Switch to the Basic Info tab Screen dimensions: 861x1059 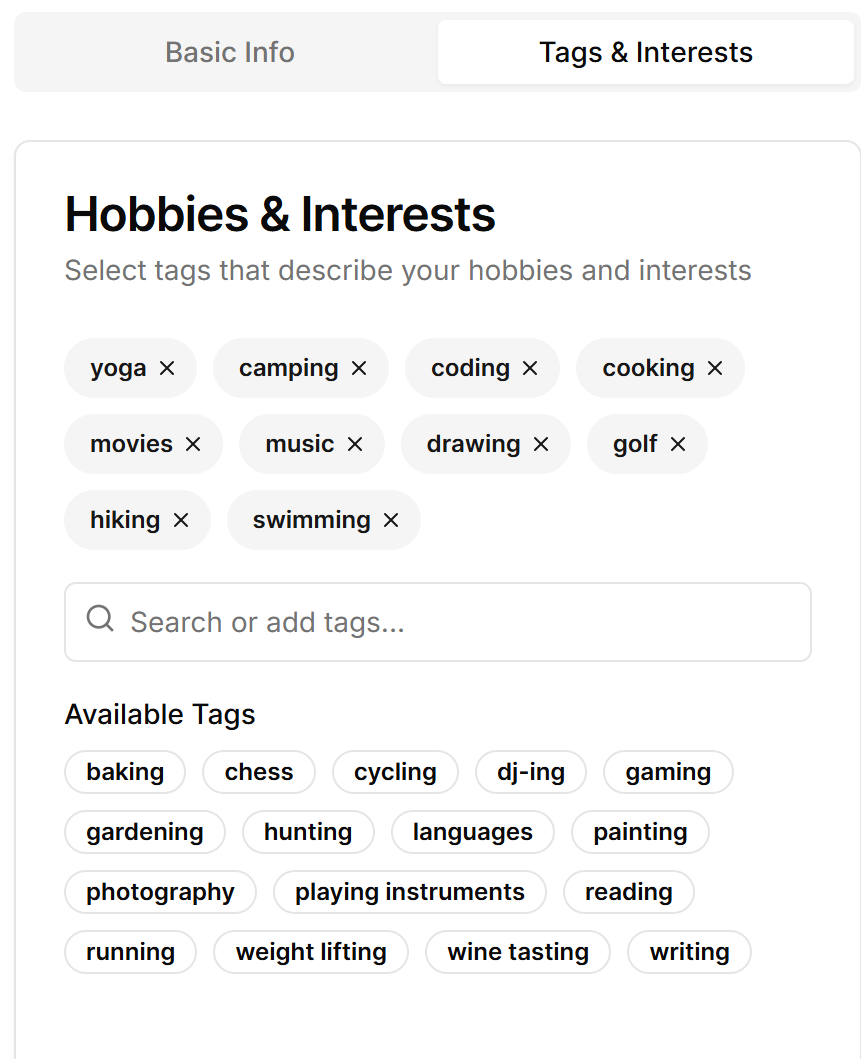click(x=230, y=52)
